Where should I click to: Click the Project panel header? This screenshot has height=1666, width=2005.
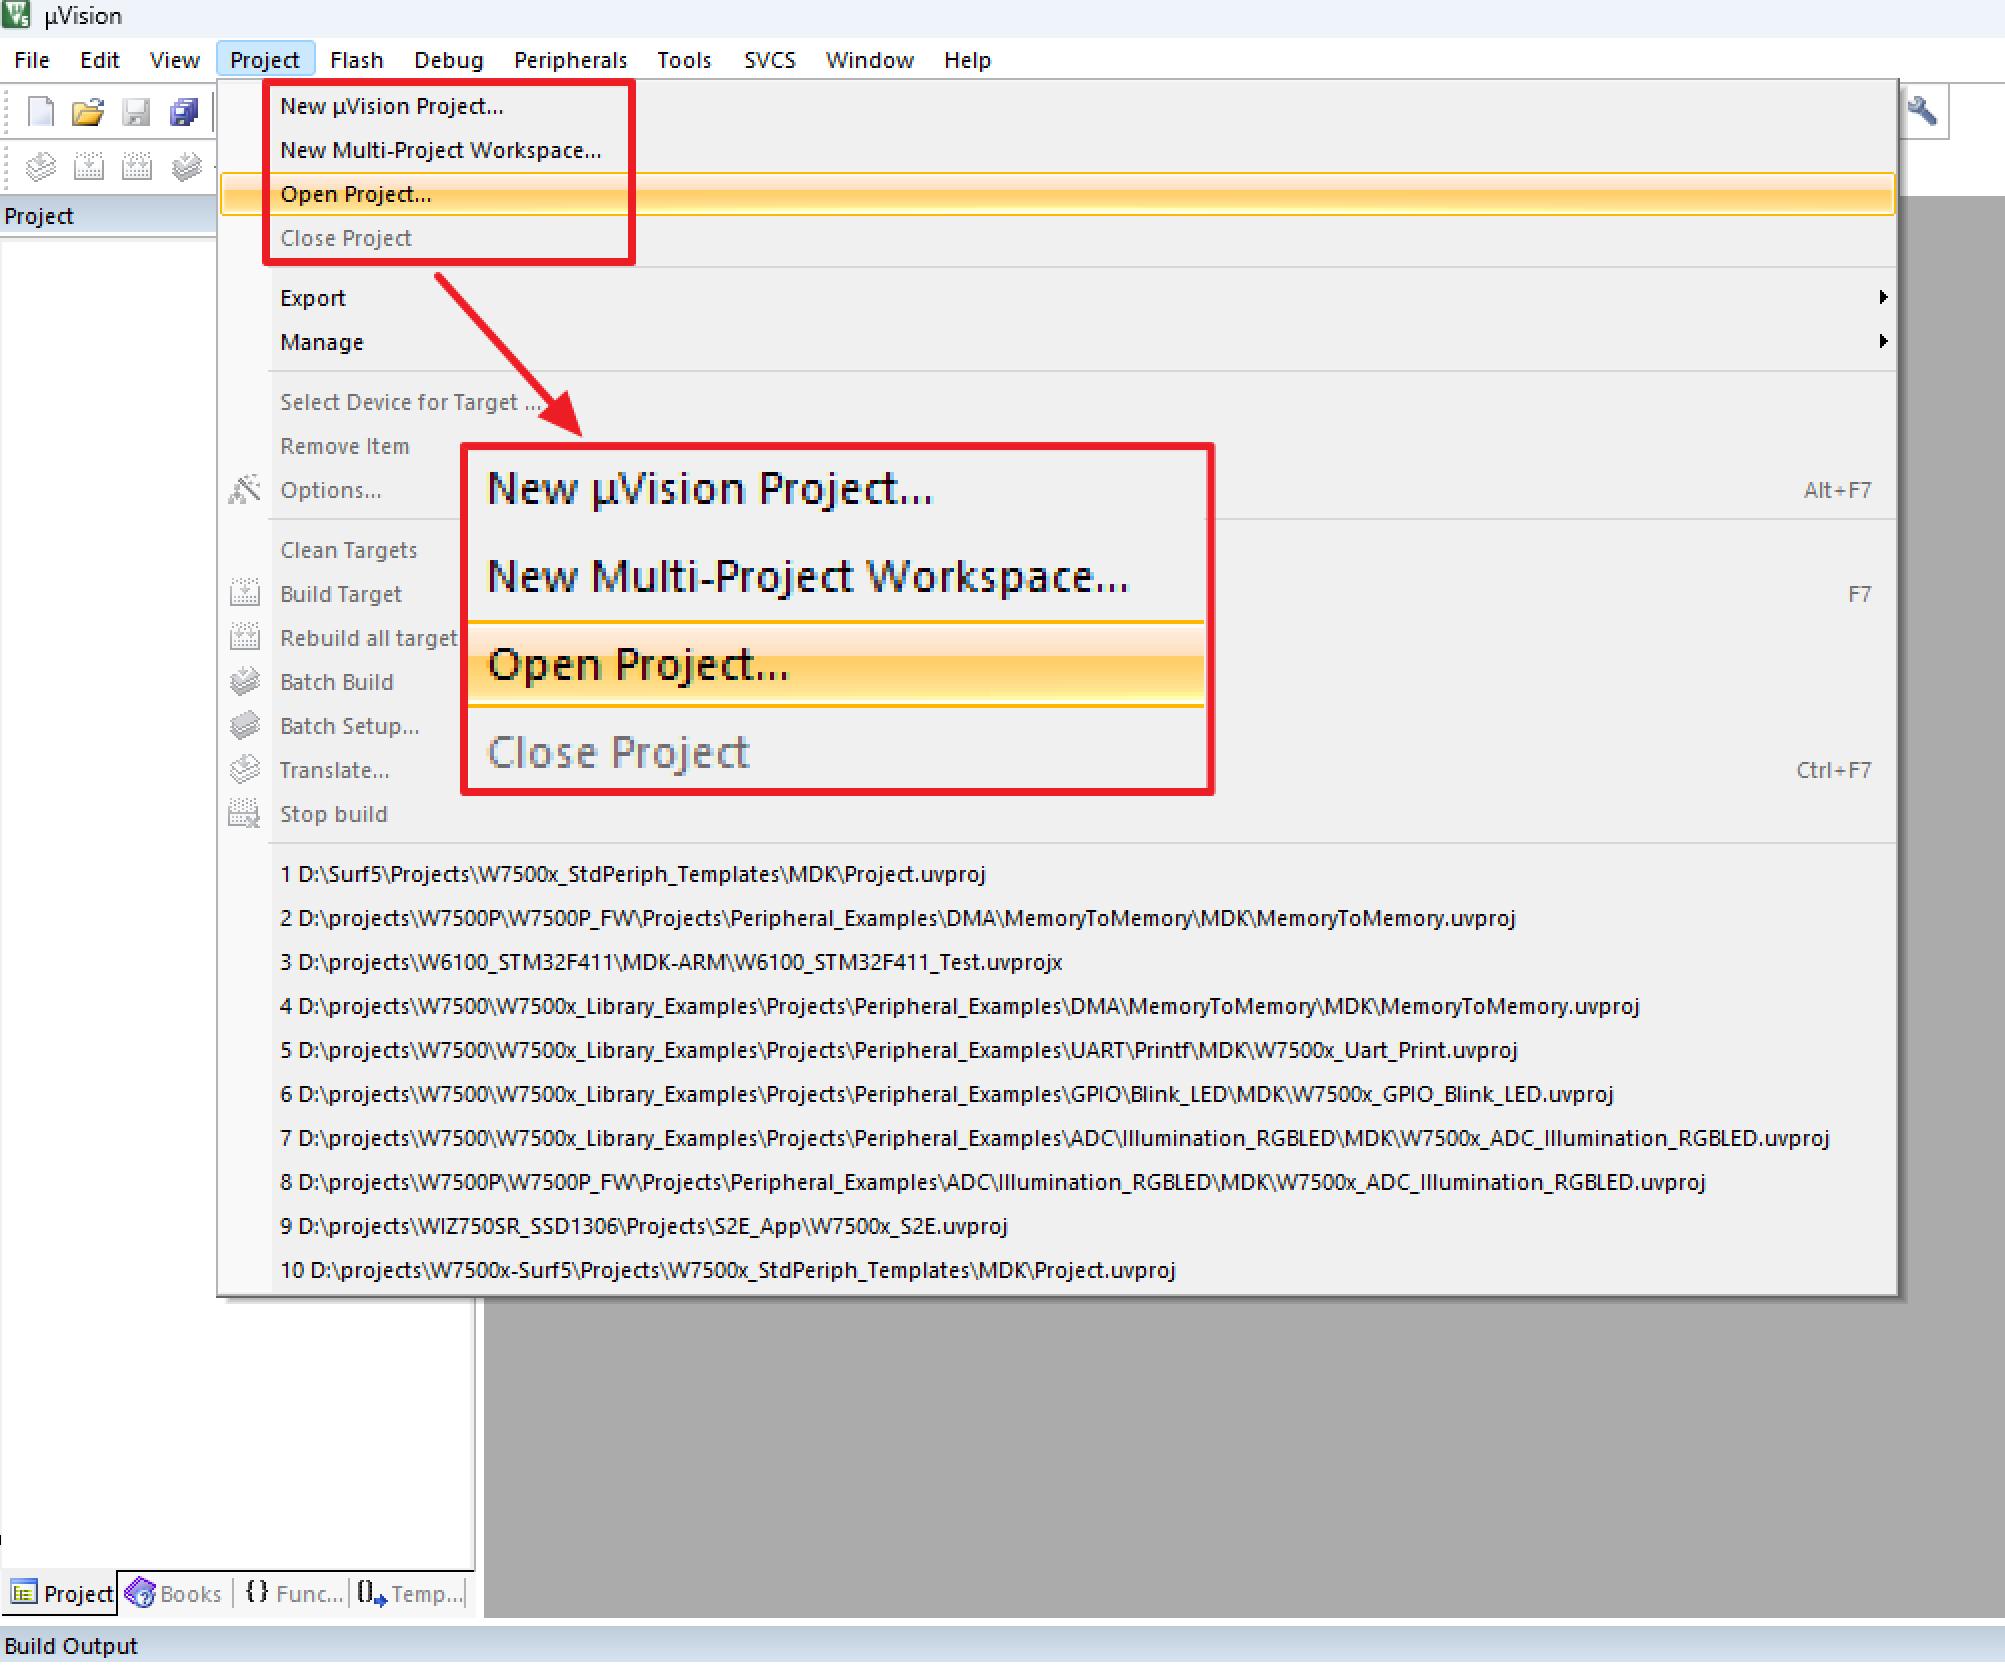pos(108,216)
